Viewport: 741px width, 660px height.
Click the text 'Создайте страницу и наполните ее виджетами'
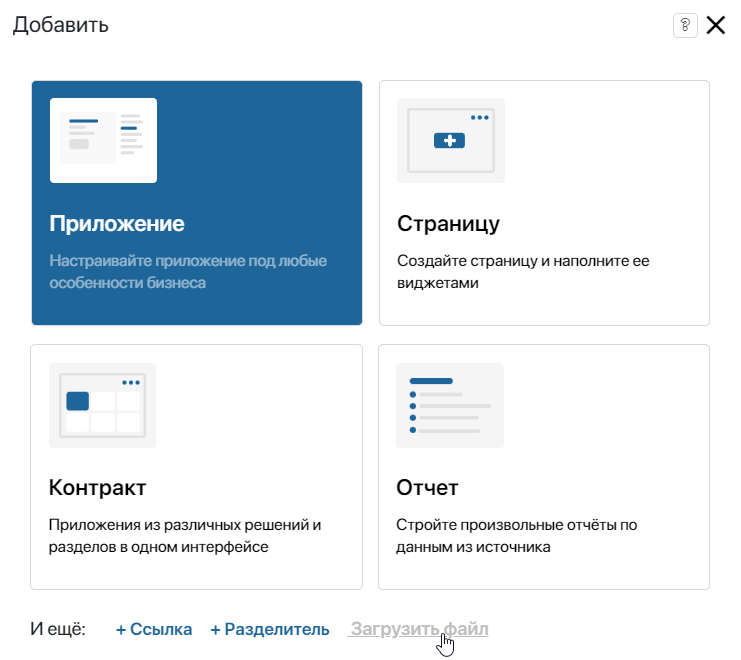pos(523,272)
